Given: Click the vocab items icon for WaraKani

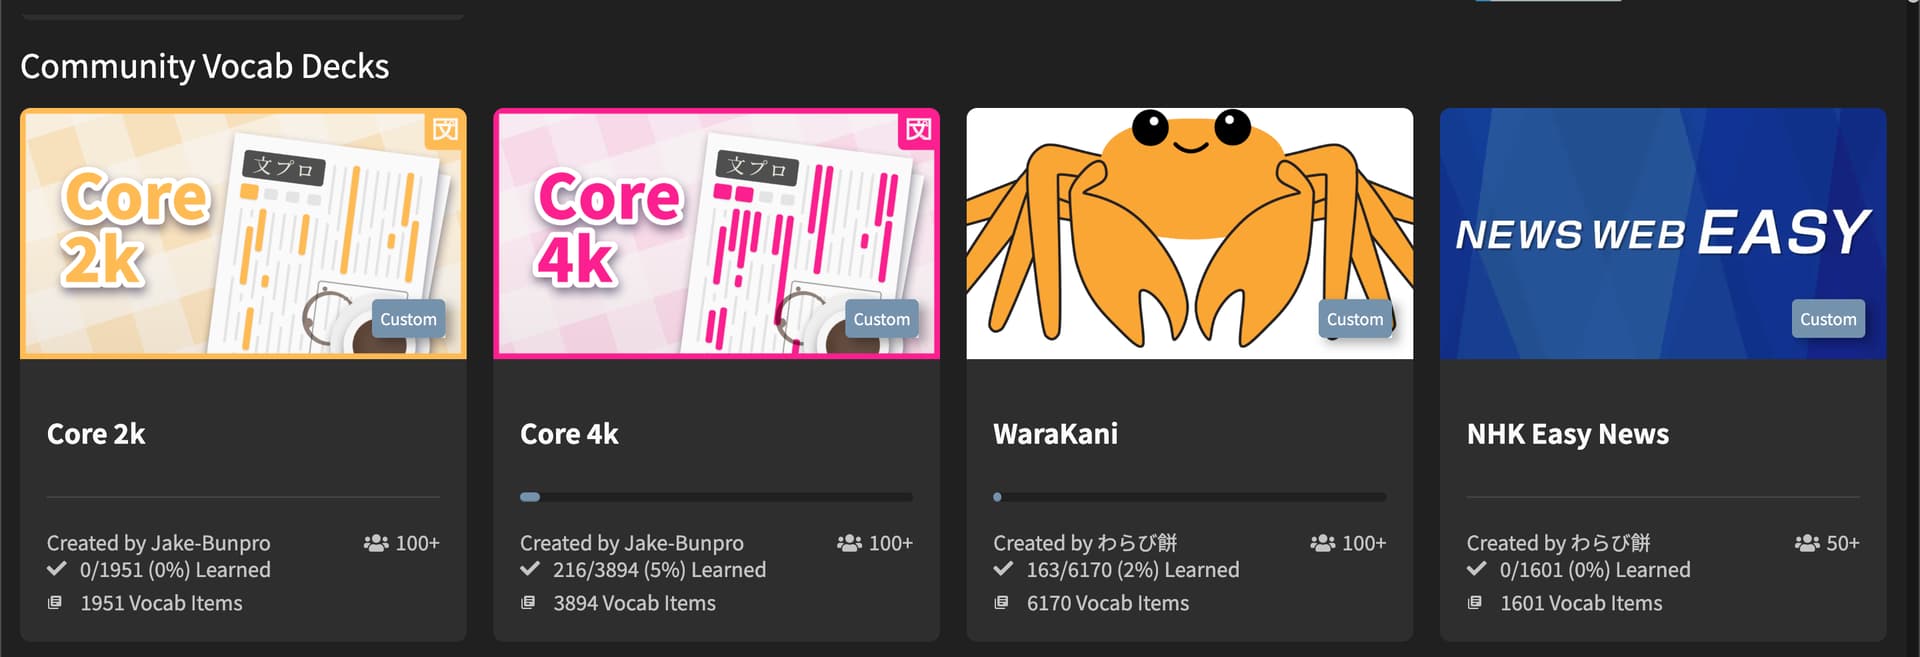Looking at the screenshot, I should point(1001,603).
